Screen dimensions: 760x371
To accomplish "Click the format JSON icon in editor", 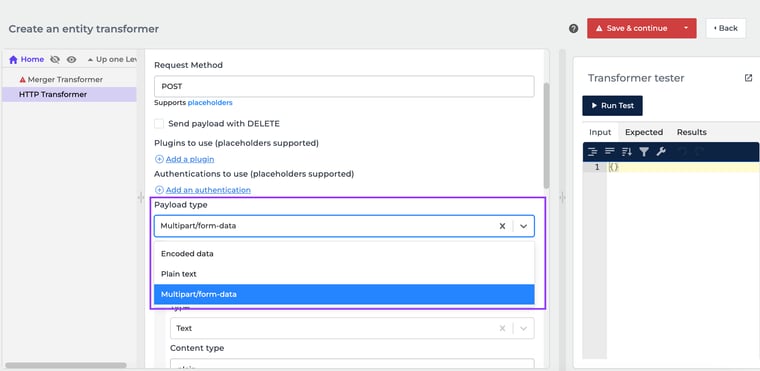I will pyautogui.click(x=592, y=152).
